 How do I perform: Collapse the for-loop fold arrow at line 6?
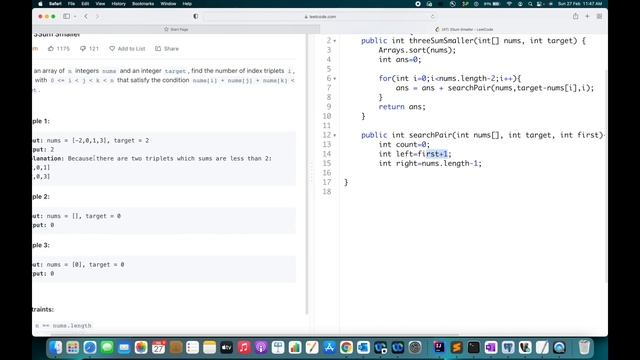[x=335, y=79]
